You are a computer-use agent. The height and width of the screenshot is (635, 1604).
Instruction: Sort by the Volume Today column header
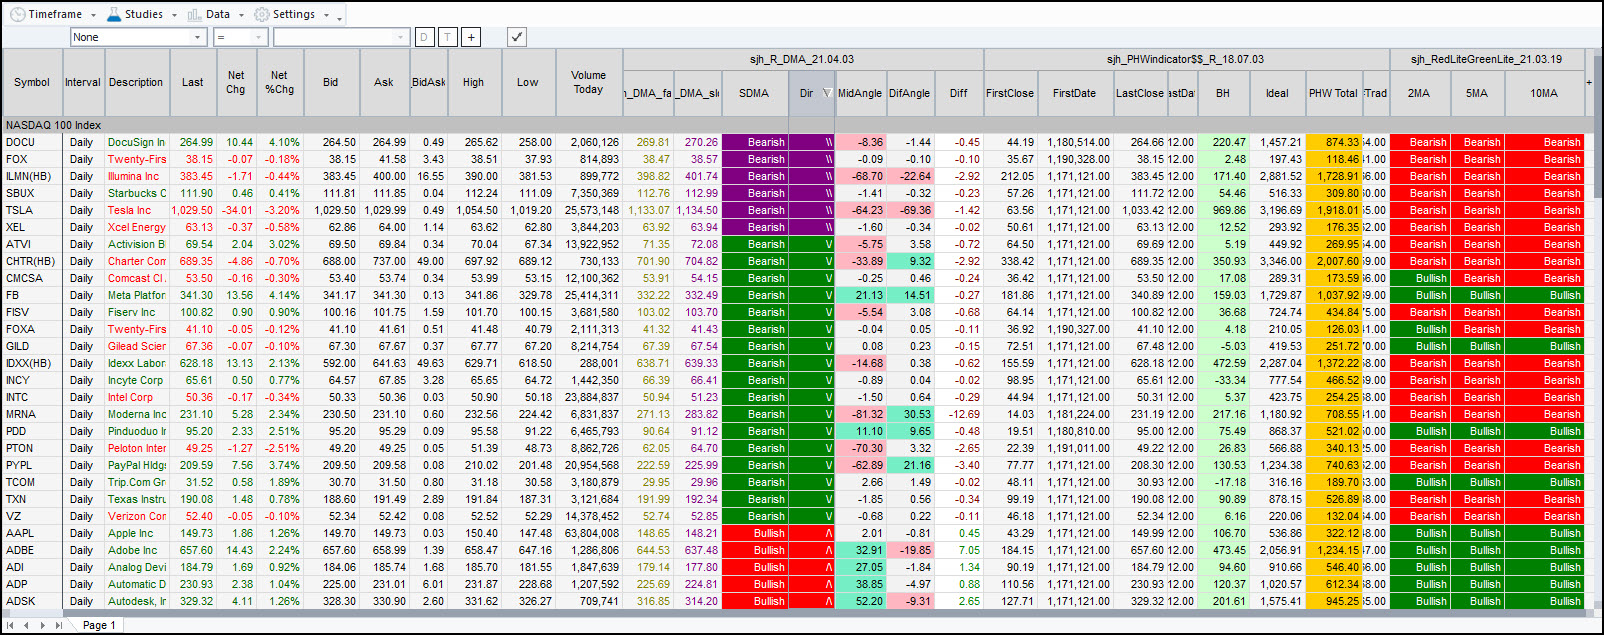tap(589, 82)
